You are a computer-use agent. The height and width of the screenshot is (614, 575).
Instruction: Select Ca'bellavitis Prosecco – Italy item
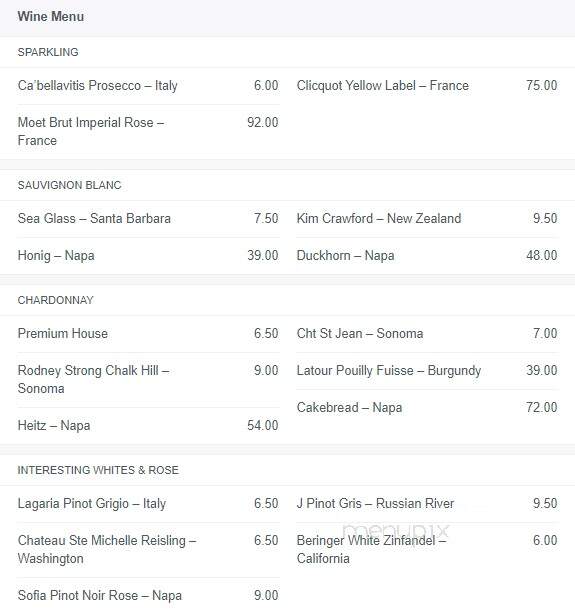(98, 86)
